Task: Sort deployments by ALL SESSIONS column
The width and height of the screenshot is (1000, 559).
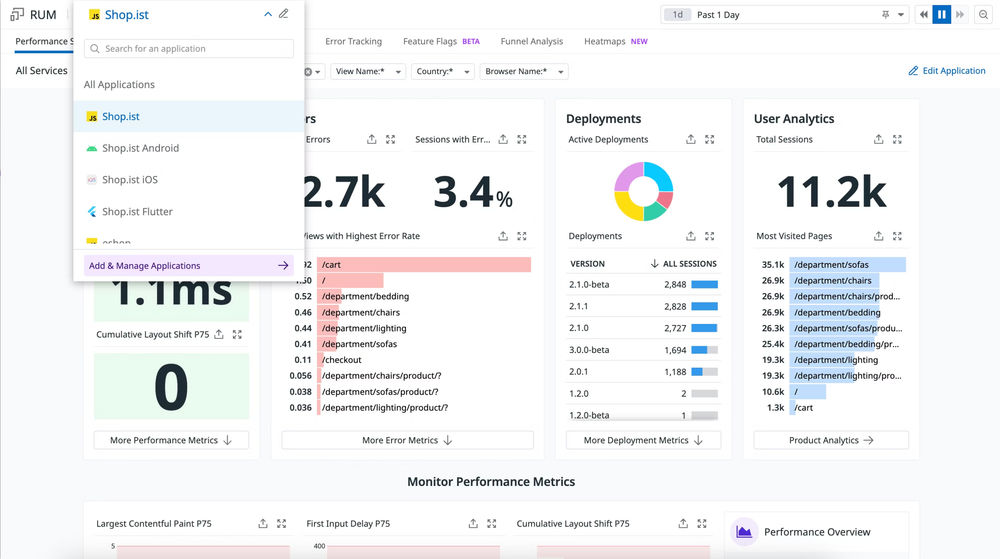Action: (x=684, y=263)
